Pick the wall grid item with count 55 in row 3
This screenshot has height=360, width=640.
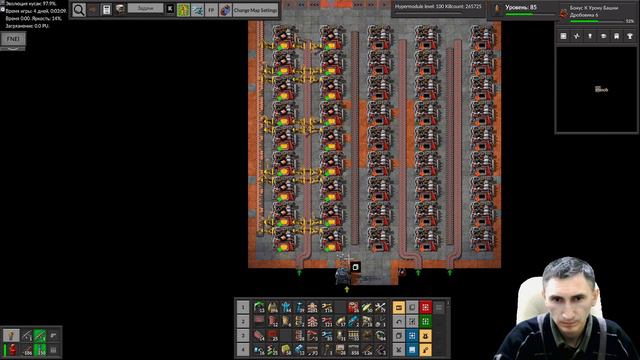353,336
